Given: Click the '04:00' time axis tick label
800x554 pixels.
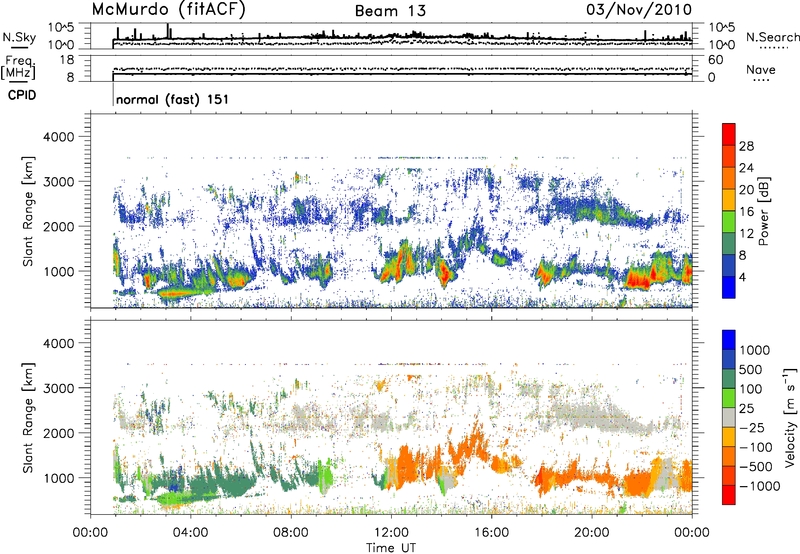Looking at the screenshot, I should tap(190, 533).
